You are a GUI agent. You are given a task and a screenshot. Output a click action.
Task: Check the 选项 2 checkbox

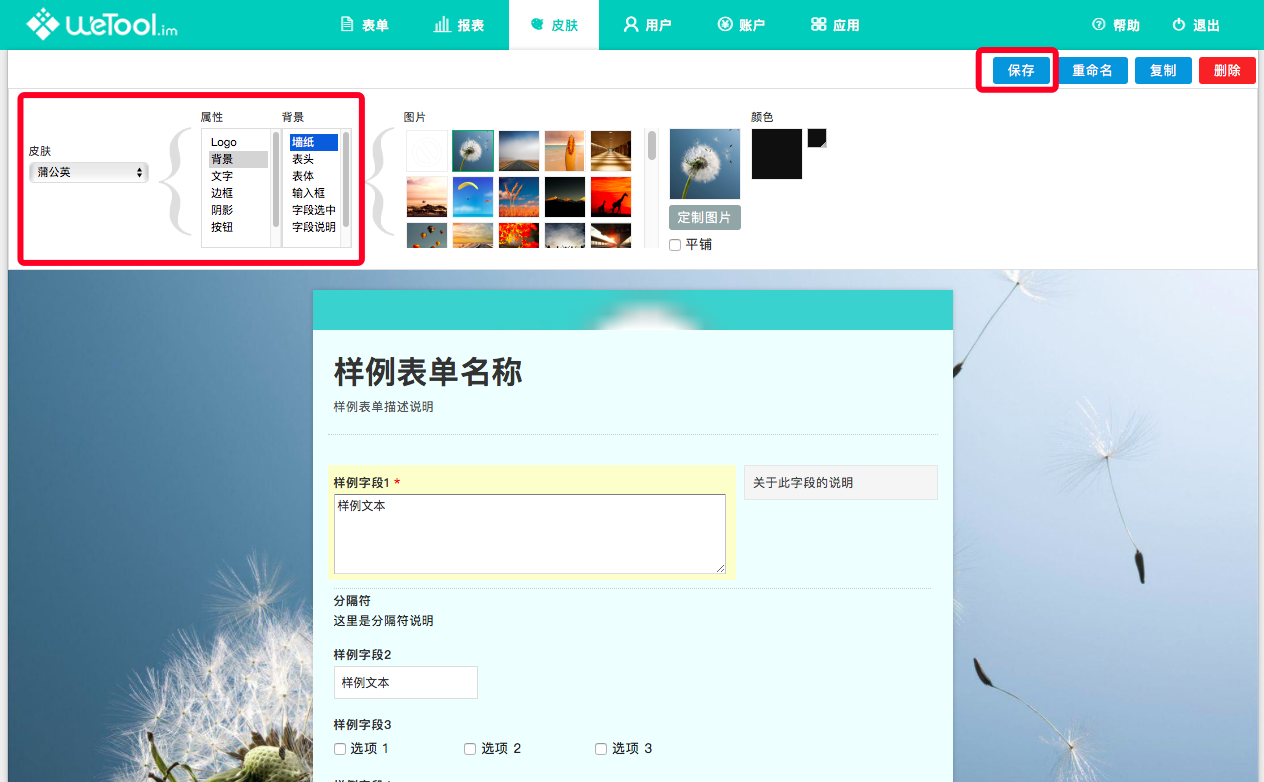click(x=470, y=749)
